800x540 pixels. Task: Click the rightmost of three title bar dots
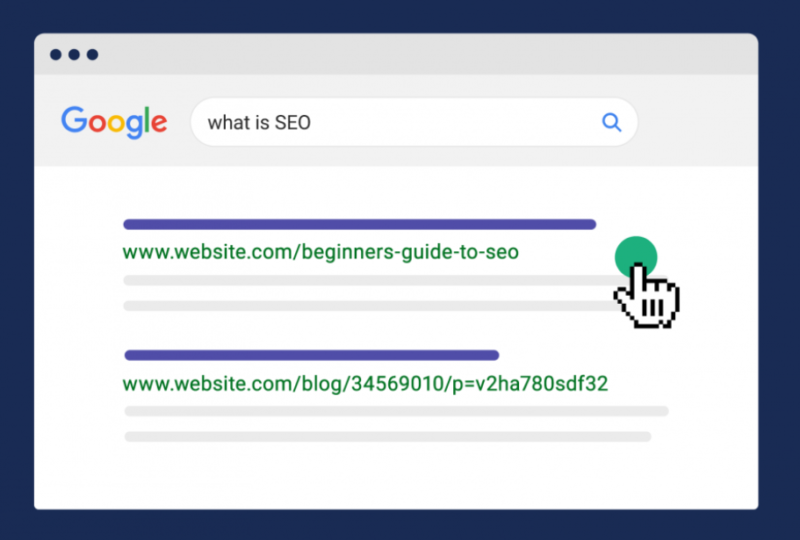pos(92,55)
